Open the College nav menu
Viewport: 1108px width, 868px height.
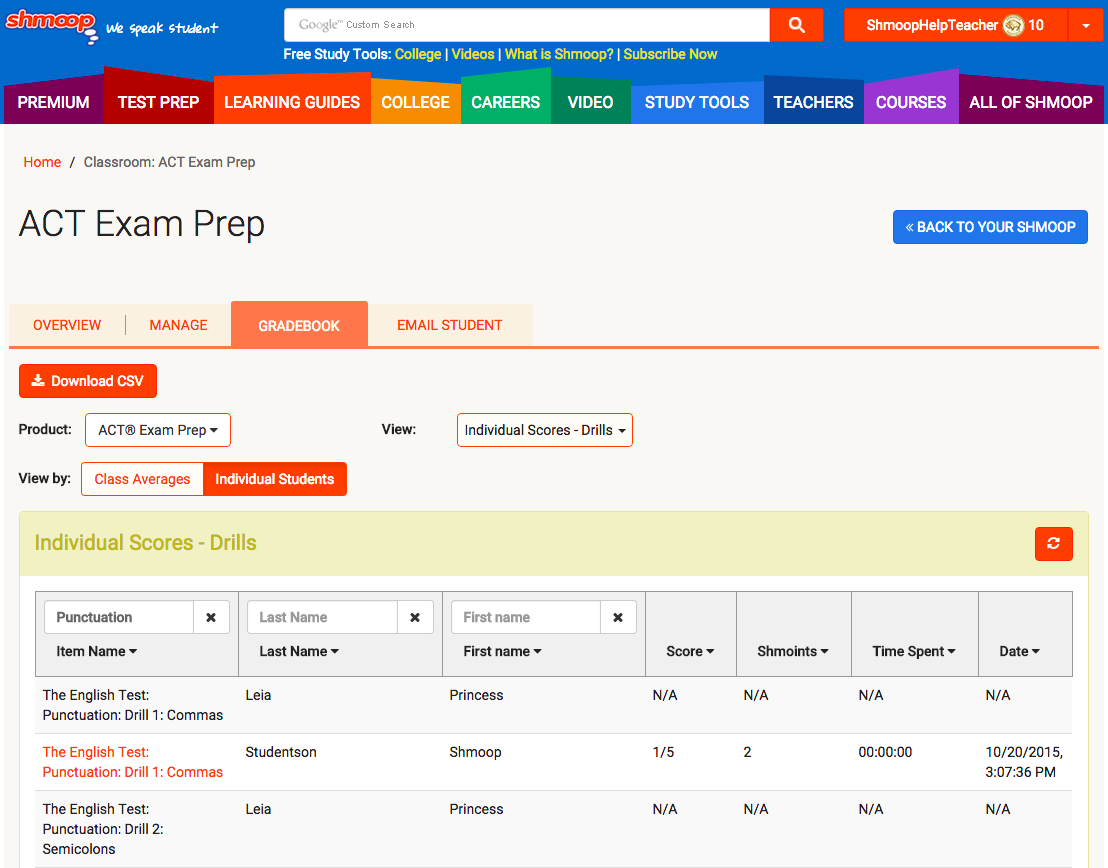tap(416, 102)
